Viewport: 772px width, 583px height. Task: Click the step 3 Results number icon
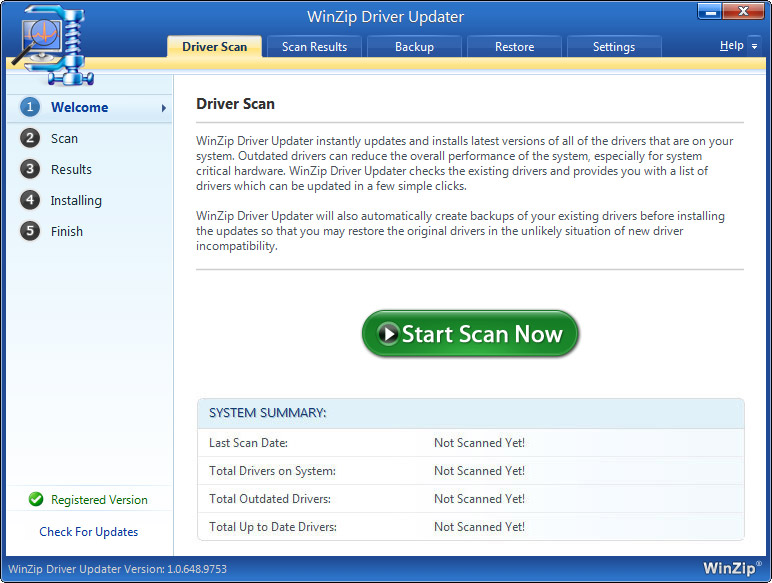(30, 169)
